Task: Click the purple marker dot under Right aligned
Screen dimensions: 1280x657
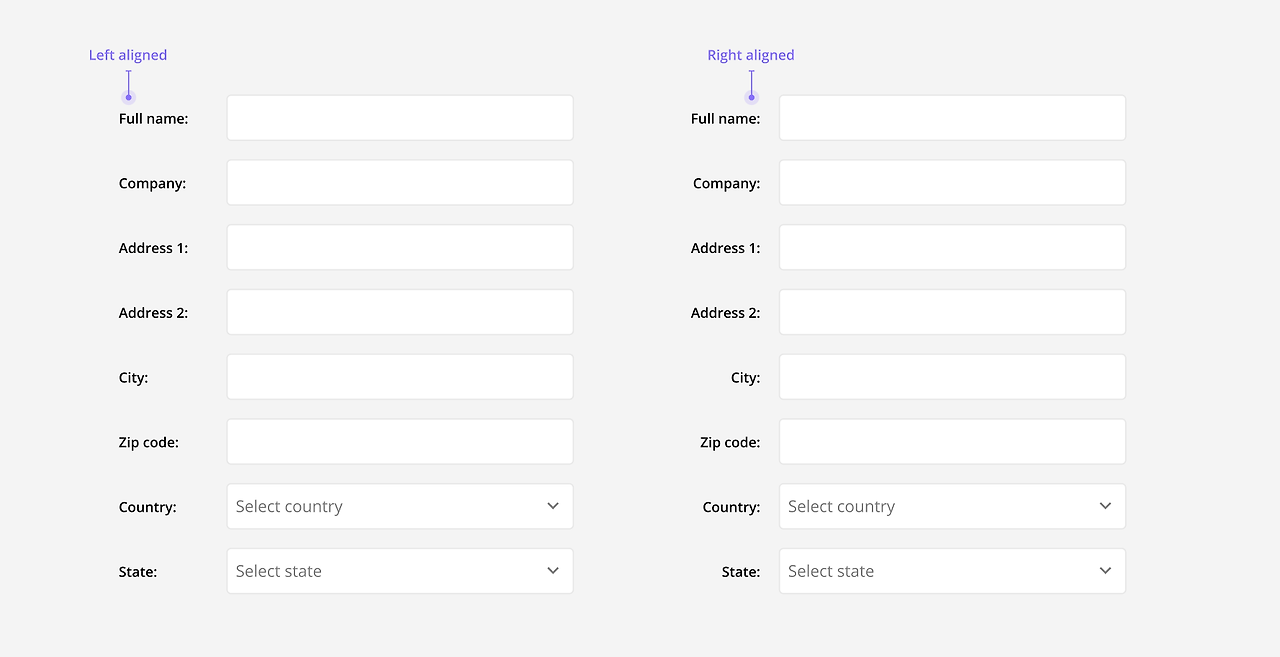Action: coord(751,97)
